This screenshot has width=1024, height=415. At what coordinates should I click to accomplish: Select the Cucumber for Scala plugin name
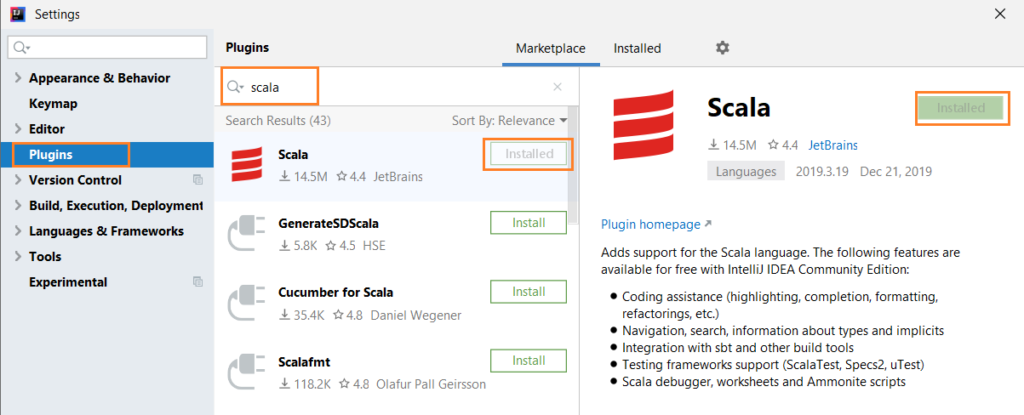pos(336,292)
